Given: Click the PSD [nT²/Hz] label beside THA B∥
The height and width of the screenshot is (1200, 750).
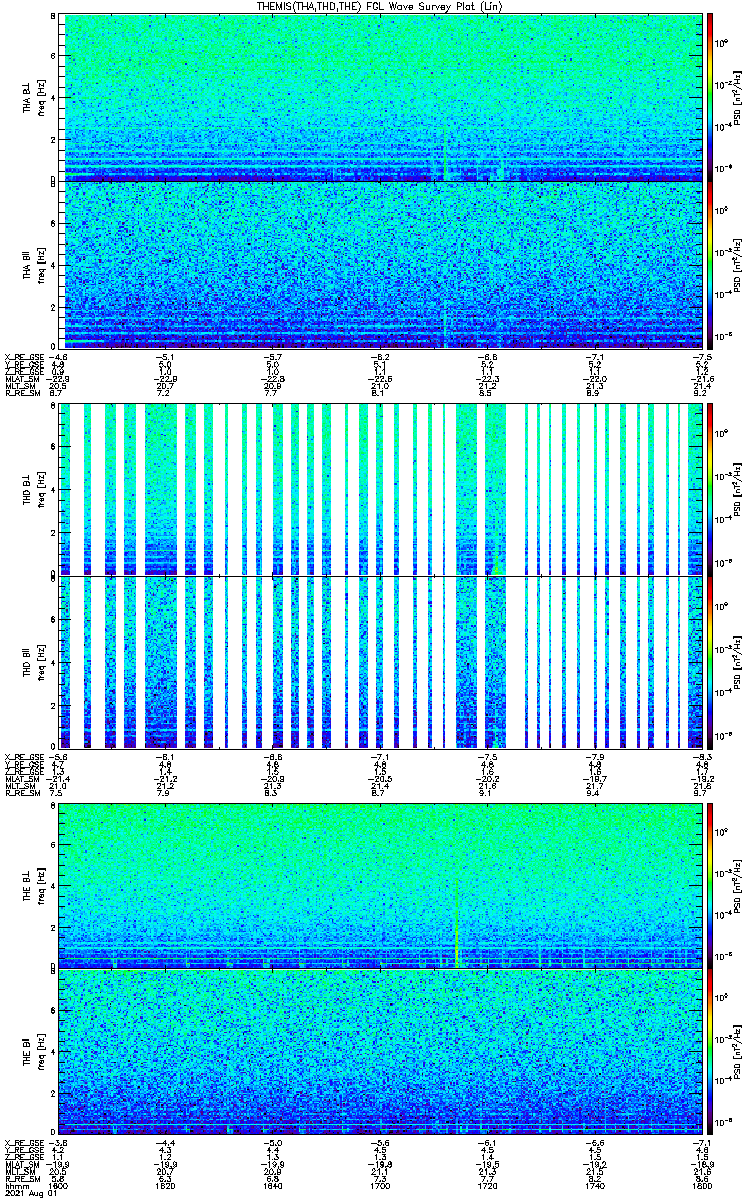Looking at the screenshot, I should point(739,264).
